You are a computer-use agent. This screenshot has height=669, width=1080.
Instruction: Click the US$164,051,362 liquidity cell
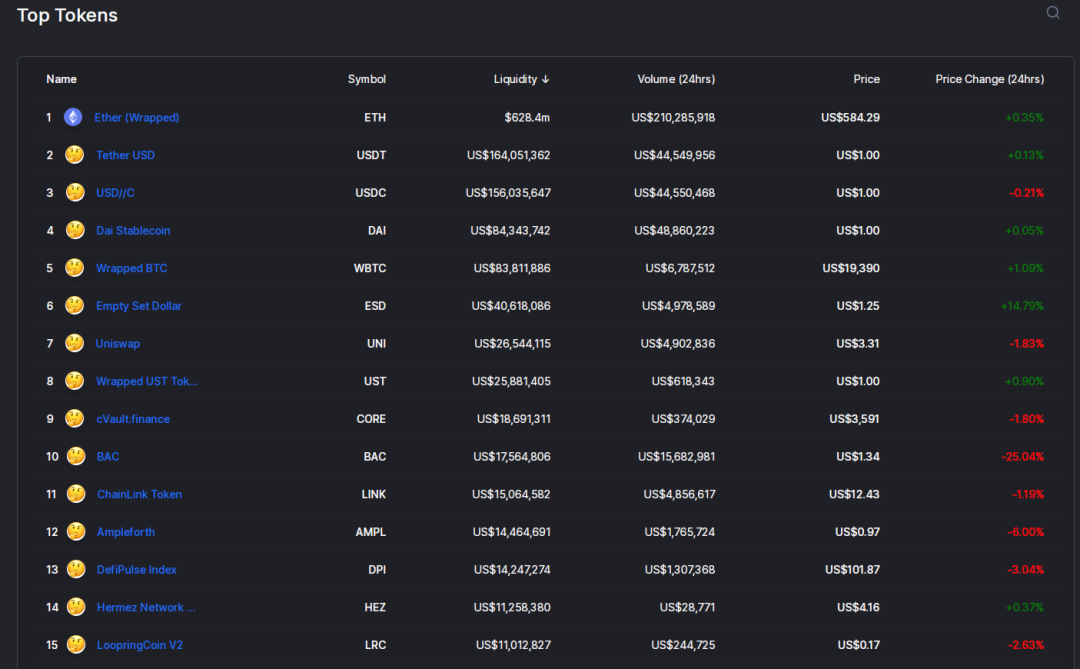pos(508,155)
